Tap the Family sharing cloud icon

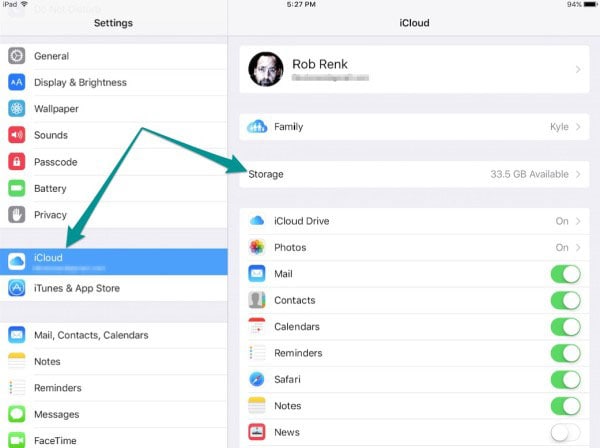tap(257, 127)
